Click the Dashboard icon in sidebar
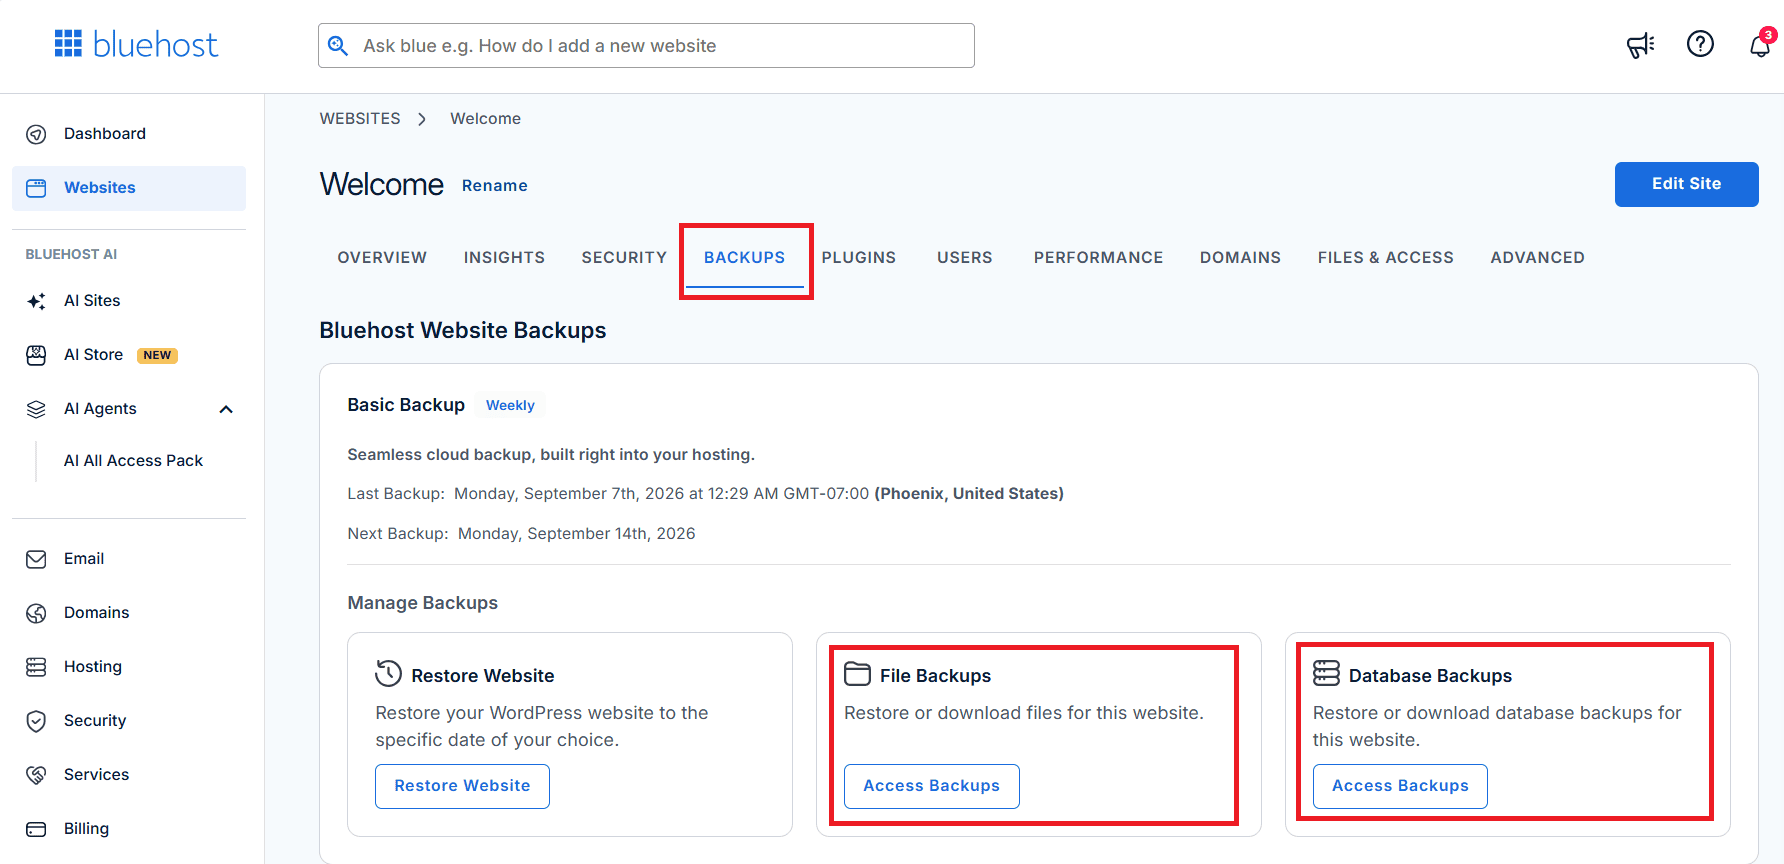The image size is (1784, 864). pyautogui.click(x=36, y=134)
